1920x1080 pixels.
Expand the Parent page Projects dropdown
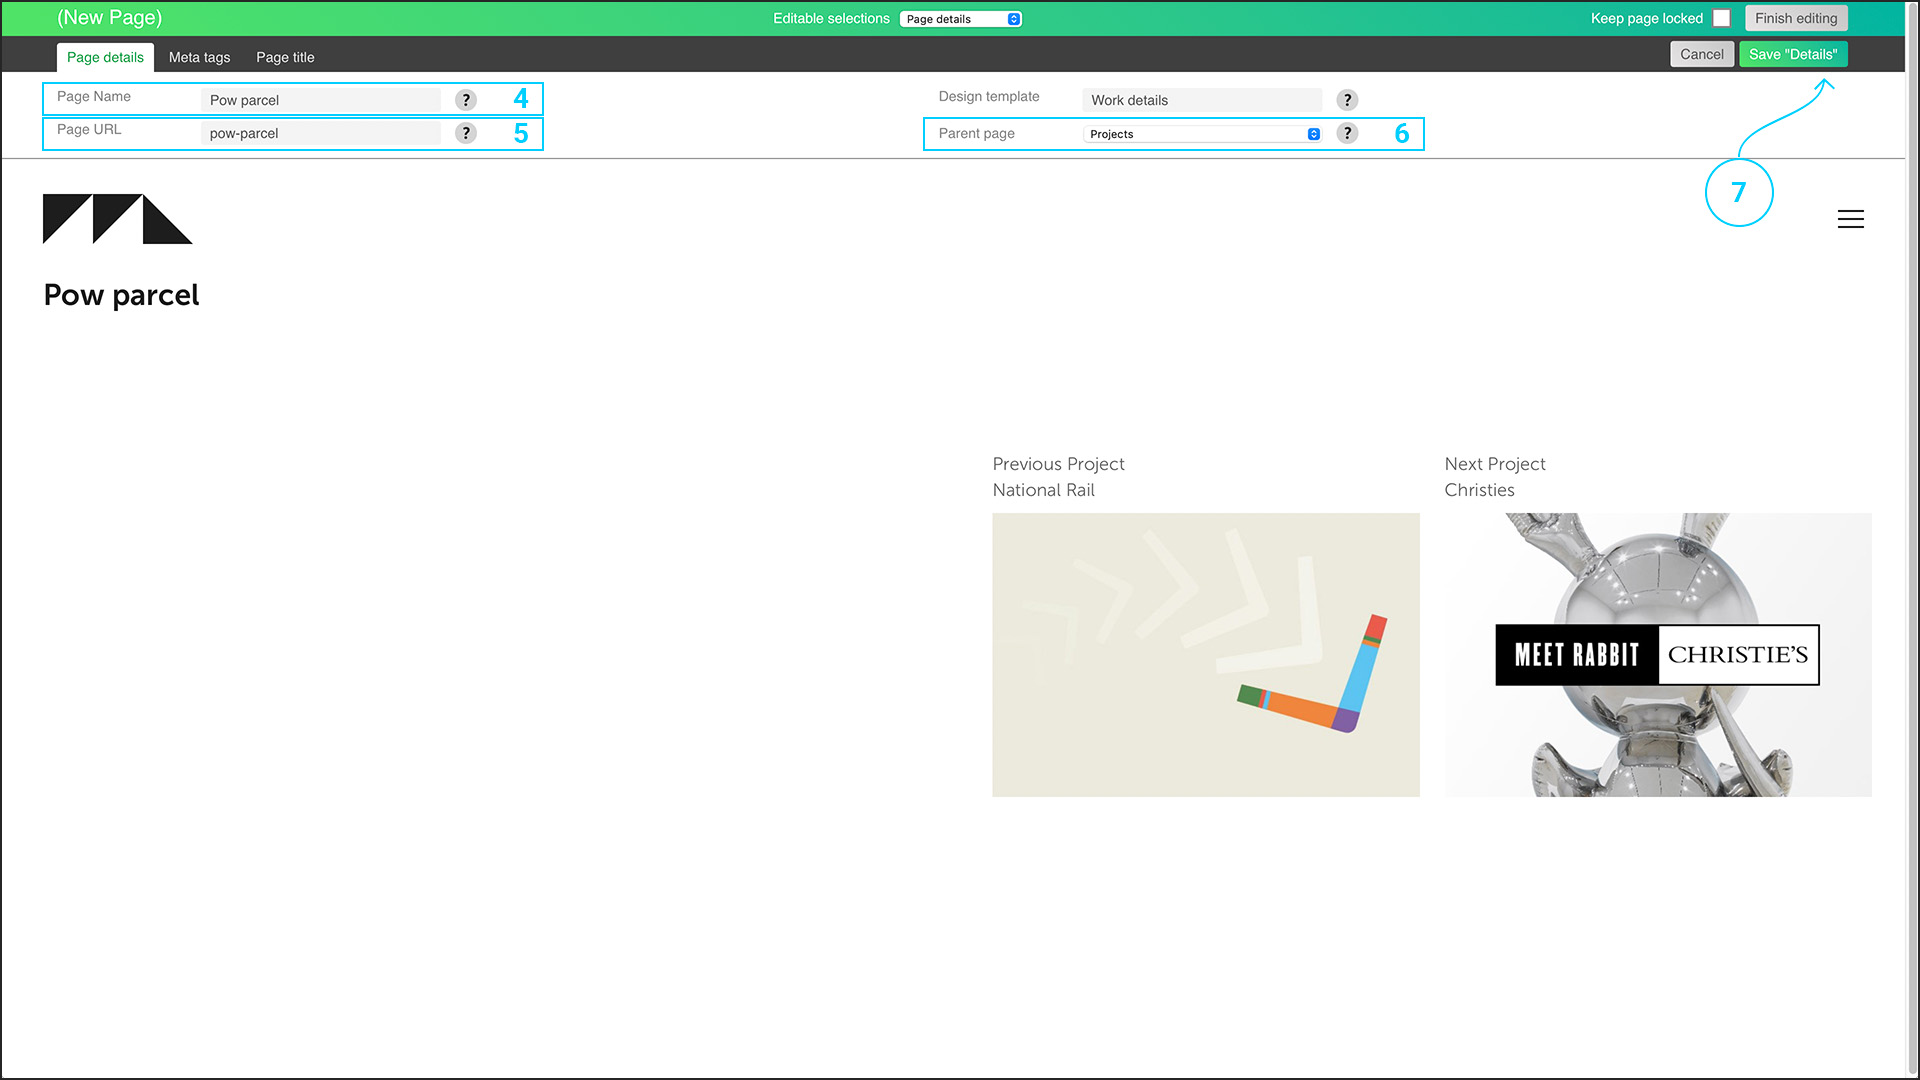click(x=1203, y=134)
